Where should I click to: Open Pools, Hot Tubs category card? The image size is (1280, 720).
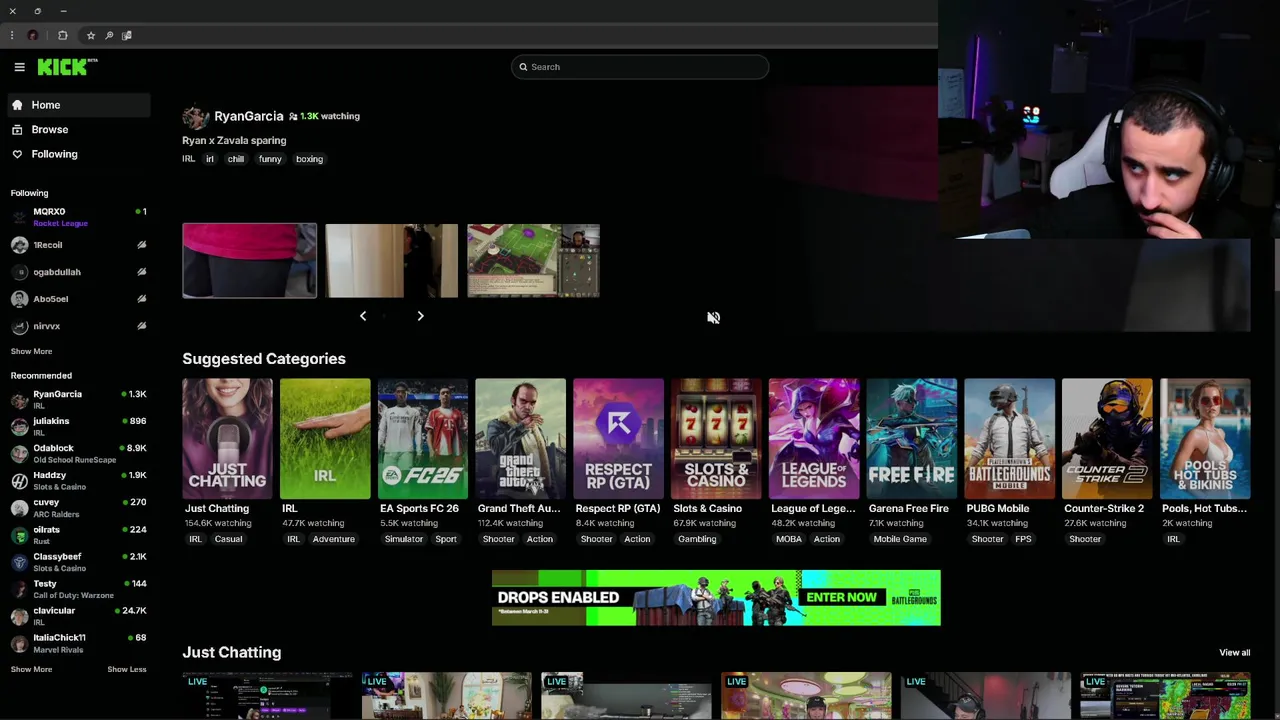point(1205,439)
